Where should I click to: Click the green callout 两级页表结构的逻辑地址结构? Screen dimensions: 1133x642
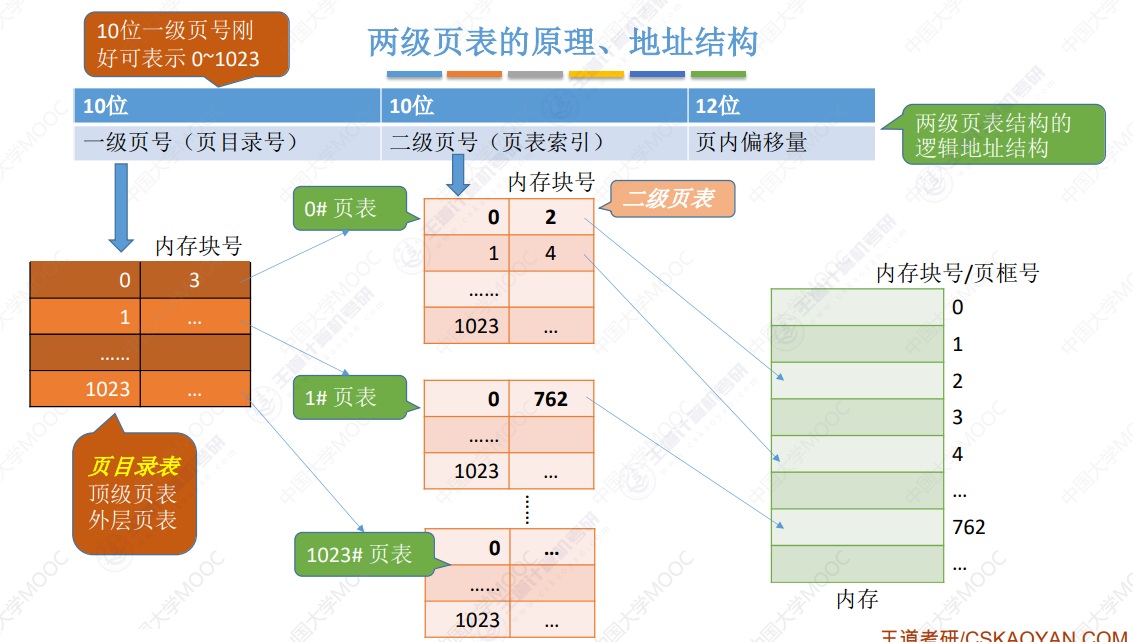tap(1003, 134)
